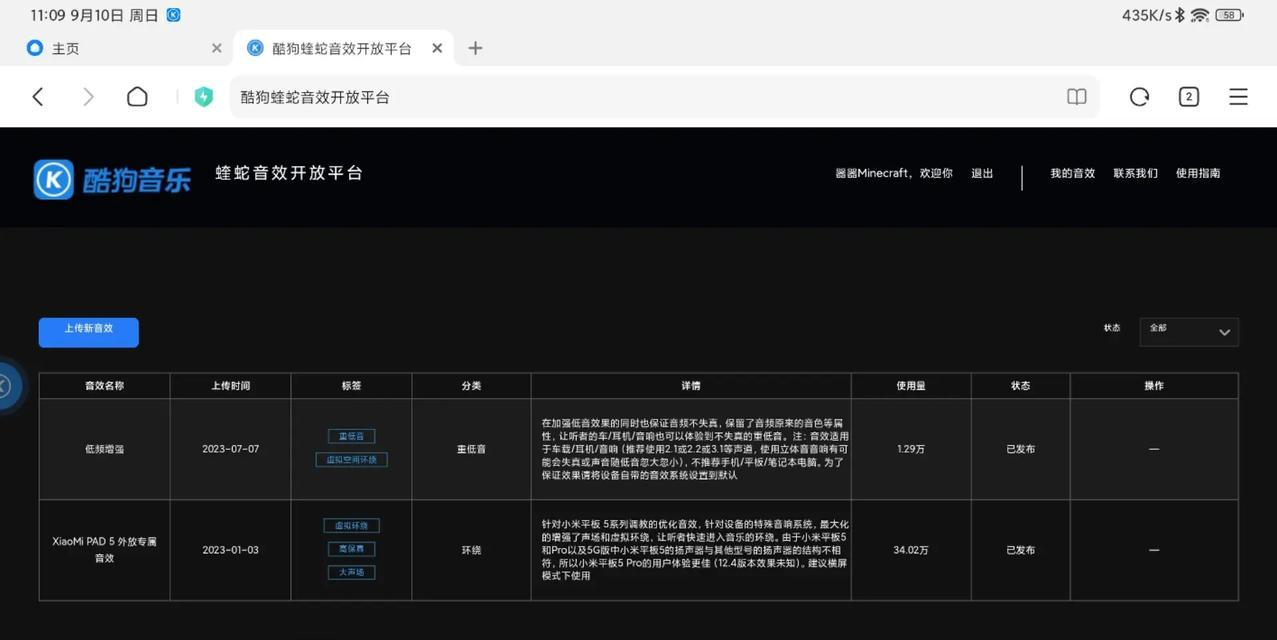
Task: Open reader mode book icon
Action: pos(1076,97)
